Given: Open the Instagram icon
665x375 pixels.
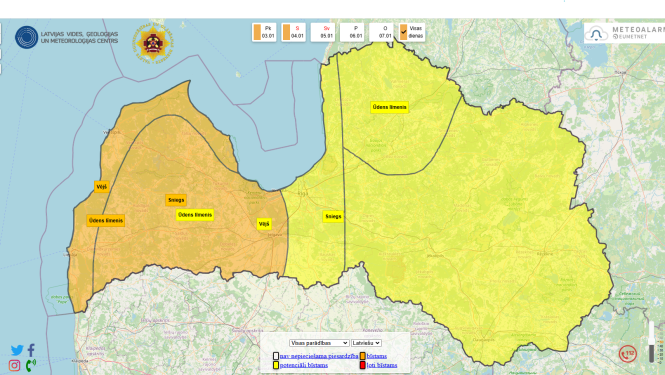Looking at the screenshot, I should 14,365.
